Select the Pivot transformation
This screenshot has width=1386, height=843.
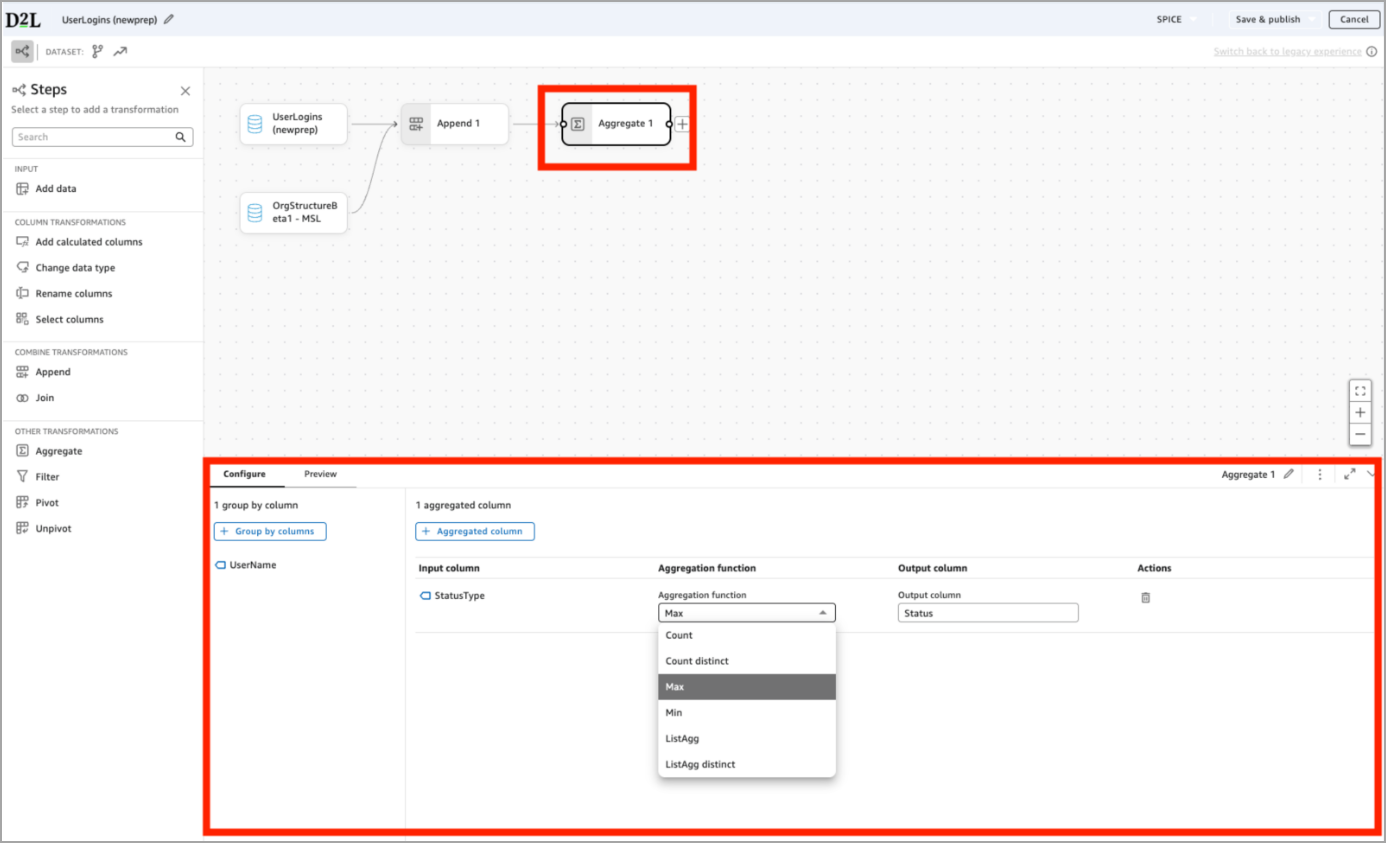click(x=47, y=502)
